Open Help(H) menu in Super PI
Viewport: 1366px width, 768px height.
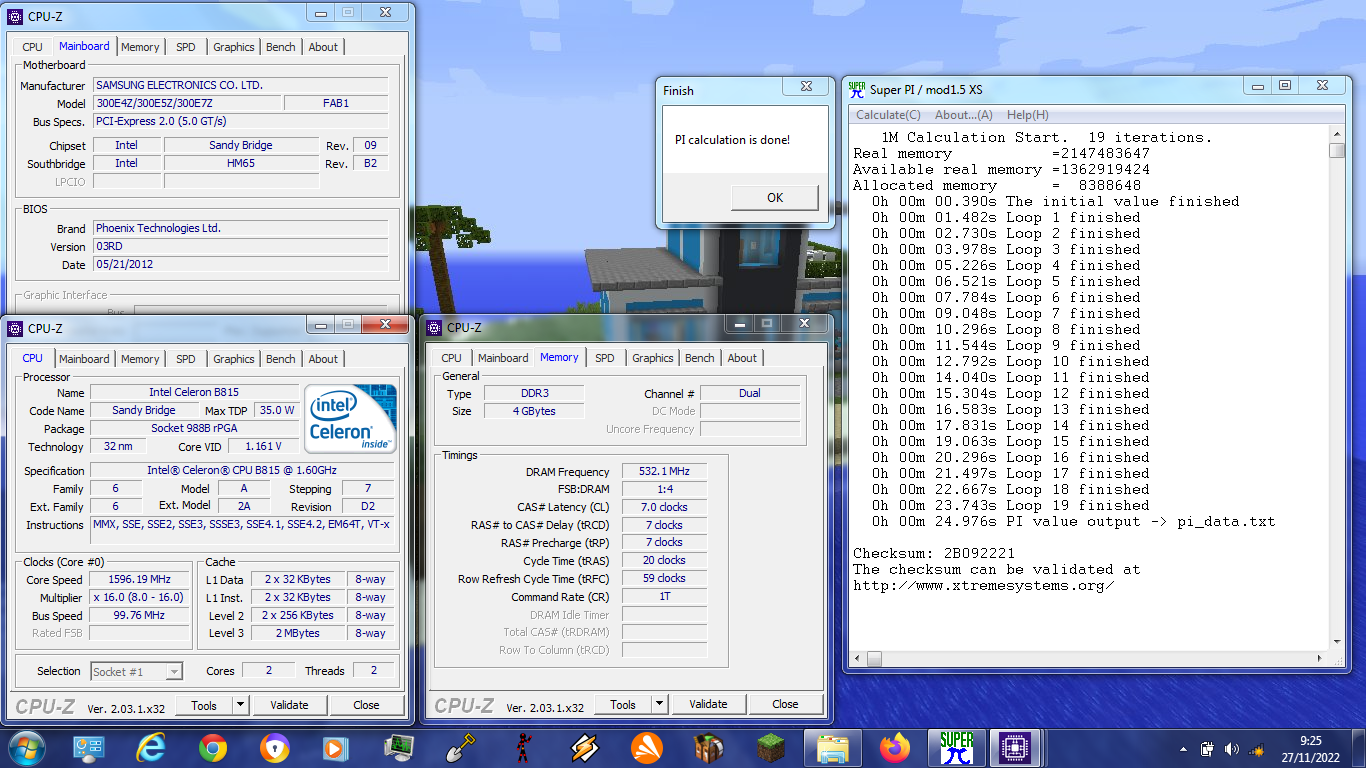[1028, 115]
